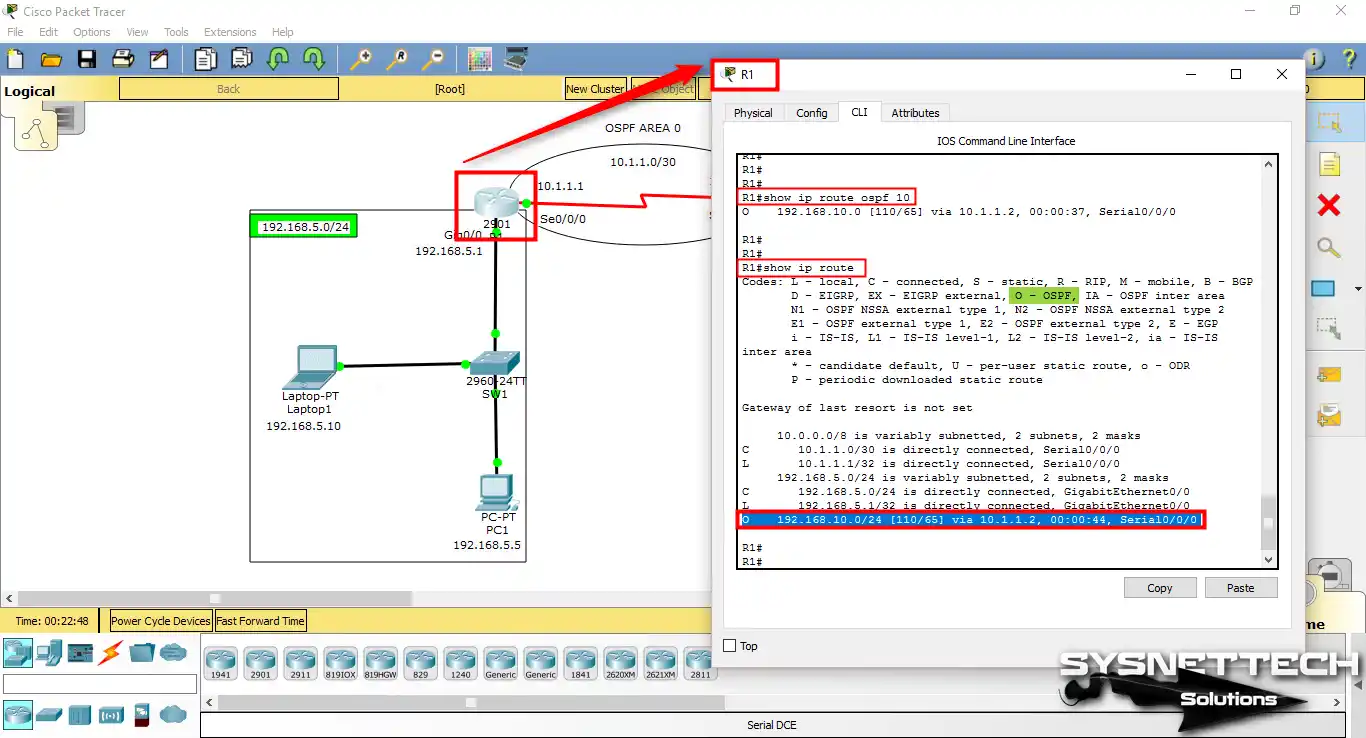
Task: Switch to the Attributes tab in R1
Action: (916, 113)
